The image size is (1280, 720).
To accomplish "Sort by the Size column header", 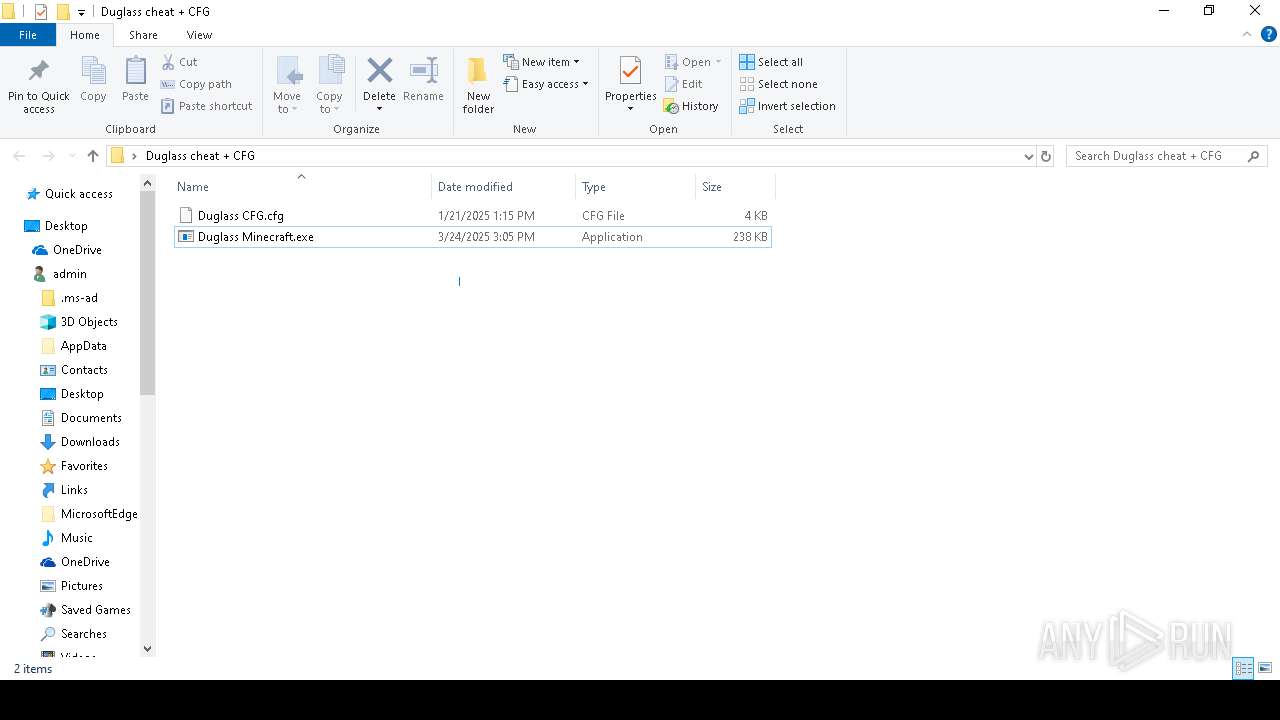I will click(x=735, y=187).
